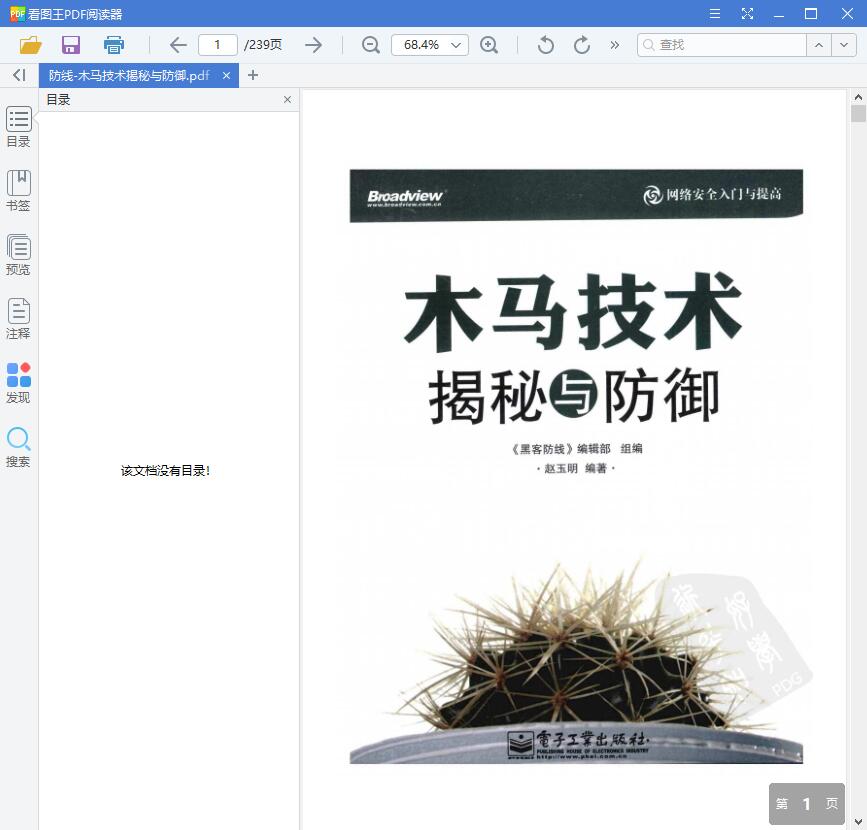Viewport: 867px width, 830px height.
Task: Click the 该文档没有目录! message
Action: point(165,471)
